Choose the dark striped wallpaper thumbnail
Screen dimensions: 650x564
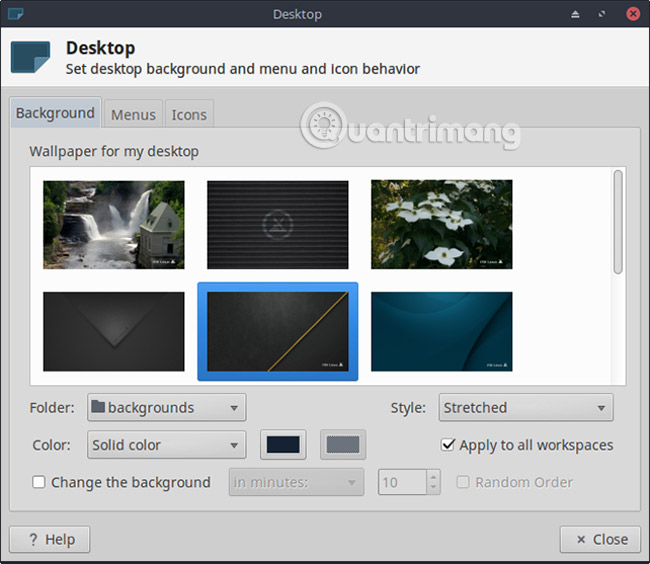pos(277,224)
